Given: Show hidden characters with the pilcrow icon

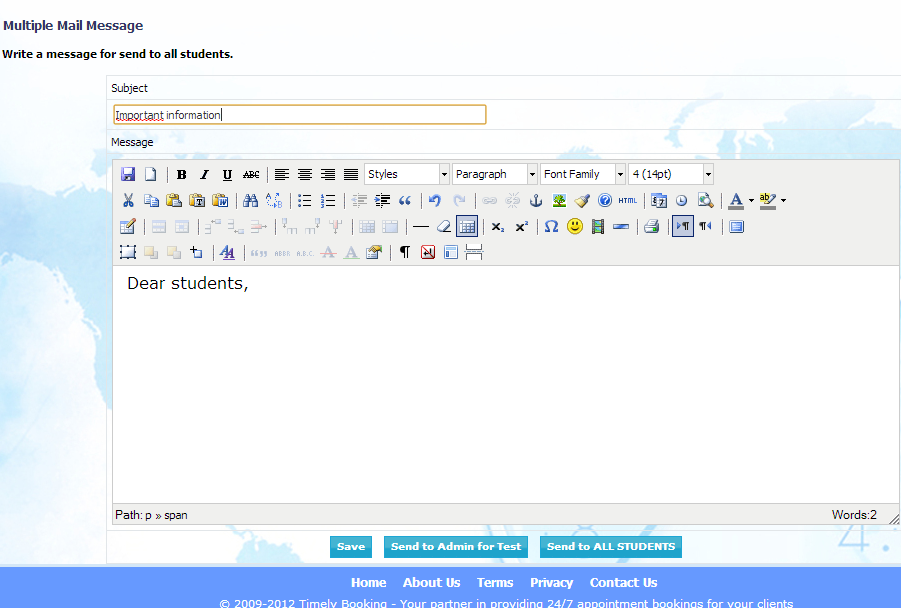Looking at the screenshot, I should pyautogui.click(x=405, y=252).
